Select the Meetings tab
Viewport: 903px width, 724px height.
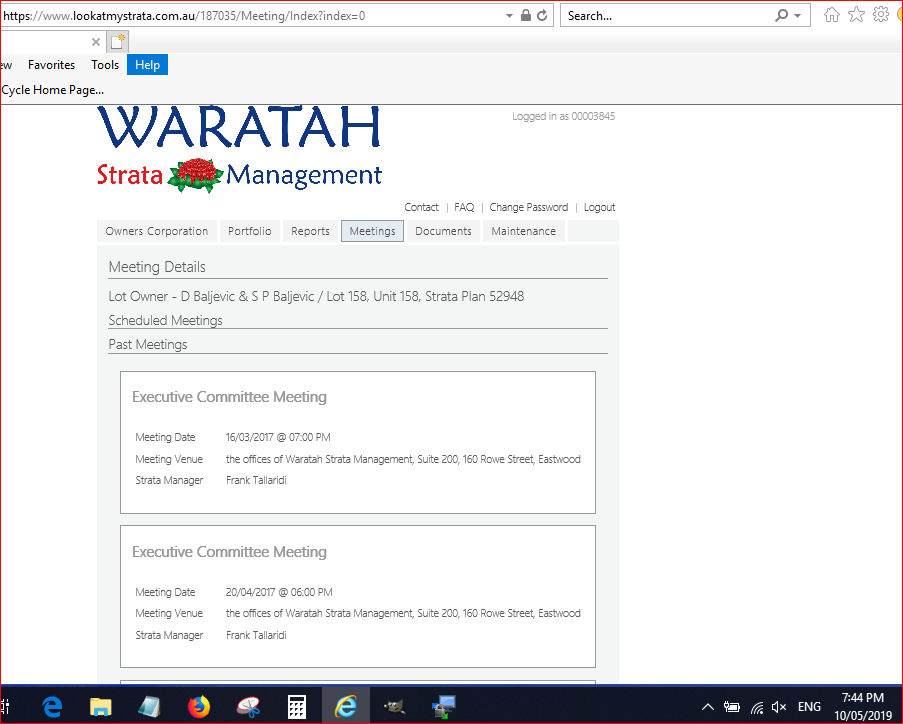coord(372,231)
